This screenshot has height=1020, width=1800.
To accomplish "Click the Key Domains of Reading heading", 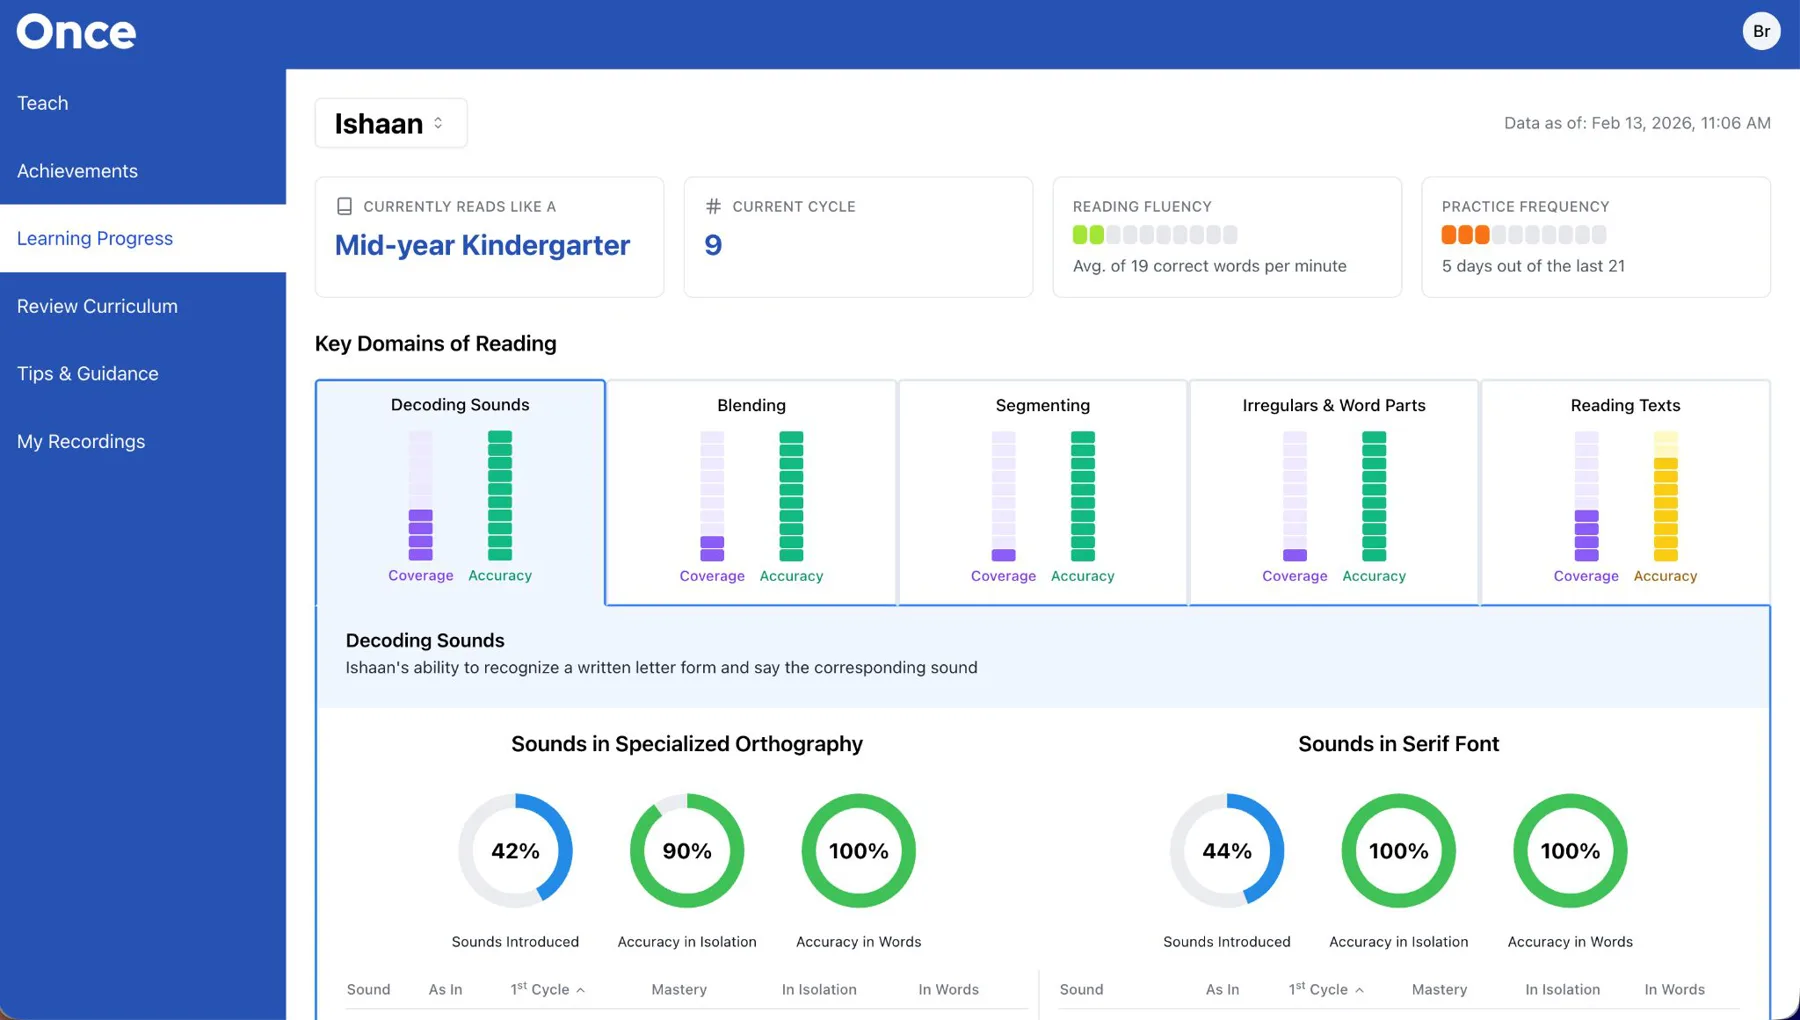I will [435, 343].
